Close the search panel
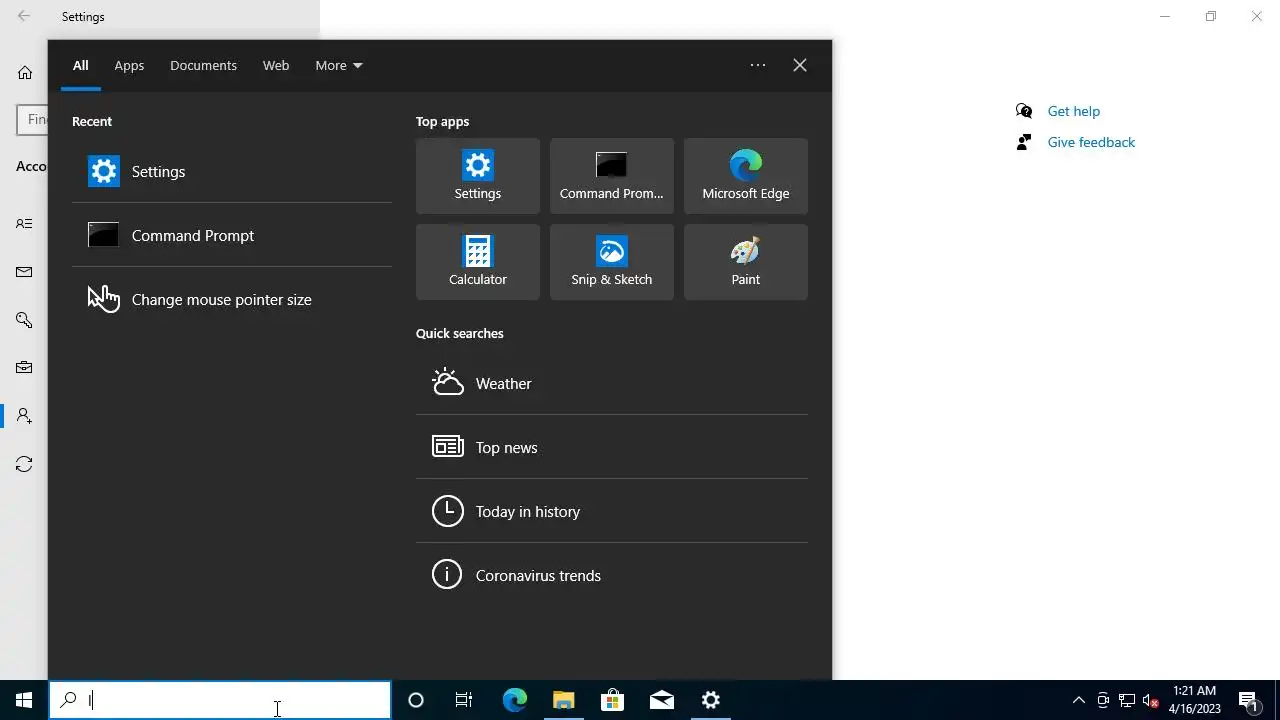 pyautogui.click(x=800, y=65)
